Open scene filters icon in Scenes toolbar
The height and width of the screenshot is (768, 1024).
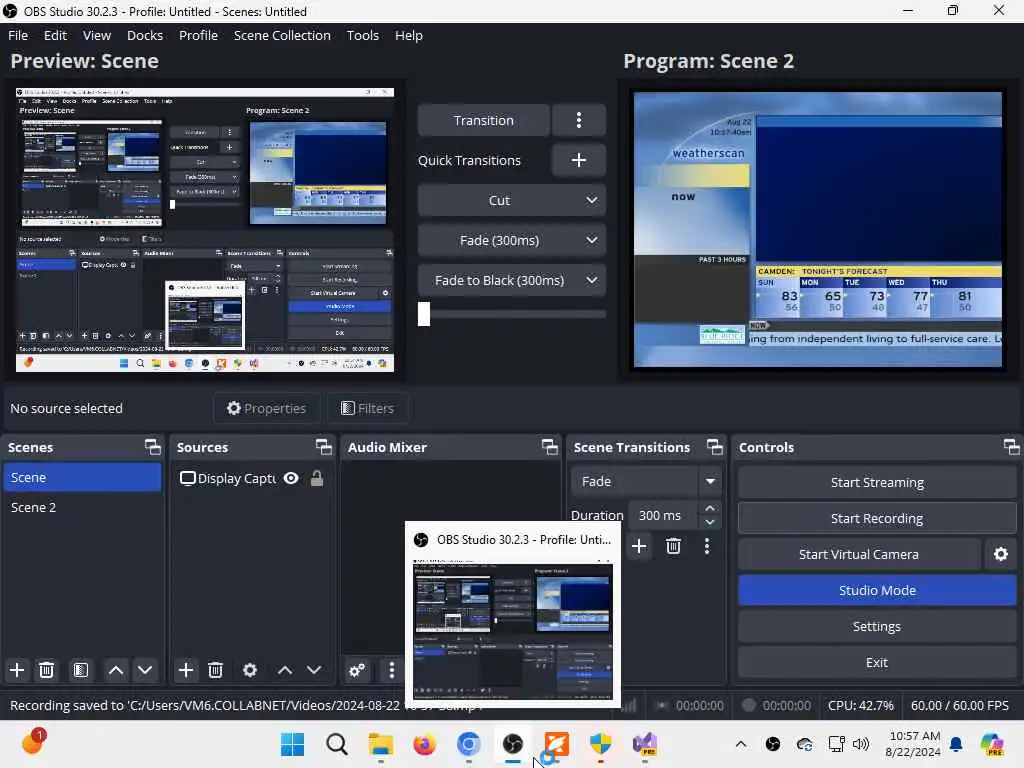pyautogui.click(x=80, y=670)
